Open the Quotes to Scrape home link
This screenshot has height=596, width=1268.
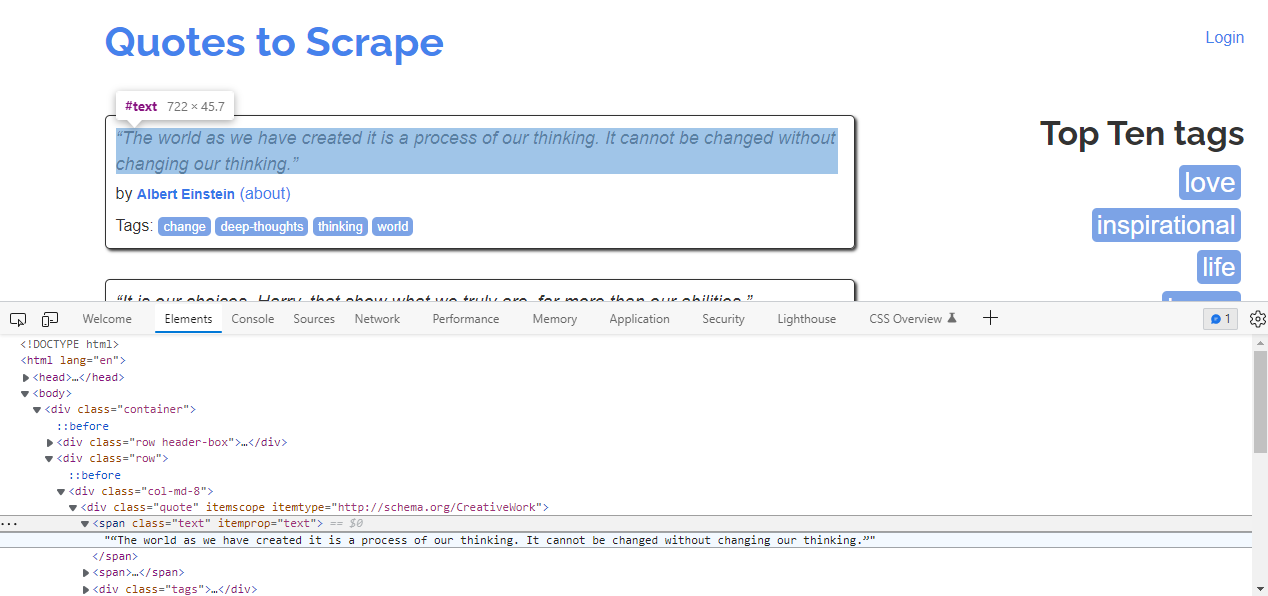pyautogui.click(x=274, y=42)
